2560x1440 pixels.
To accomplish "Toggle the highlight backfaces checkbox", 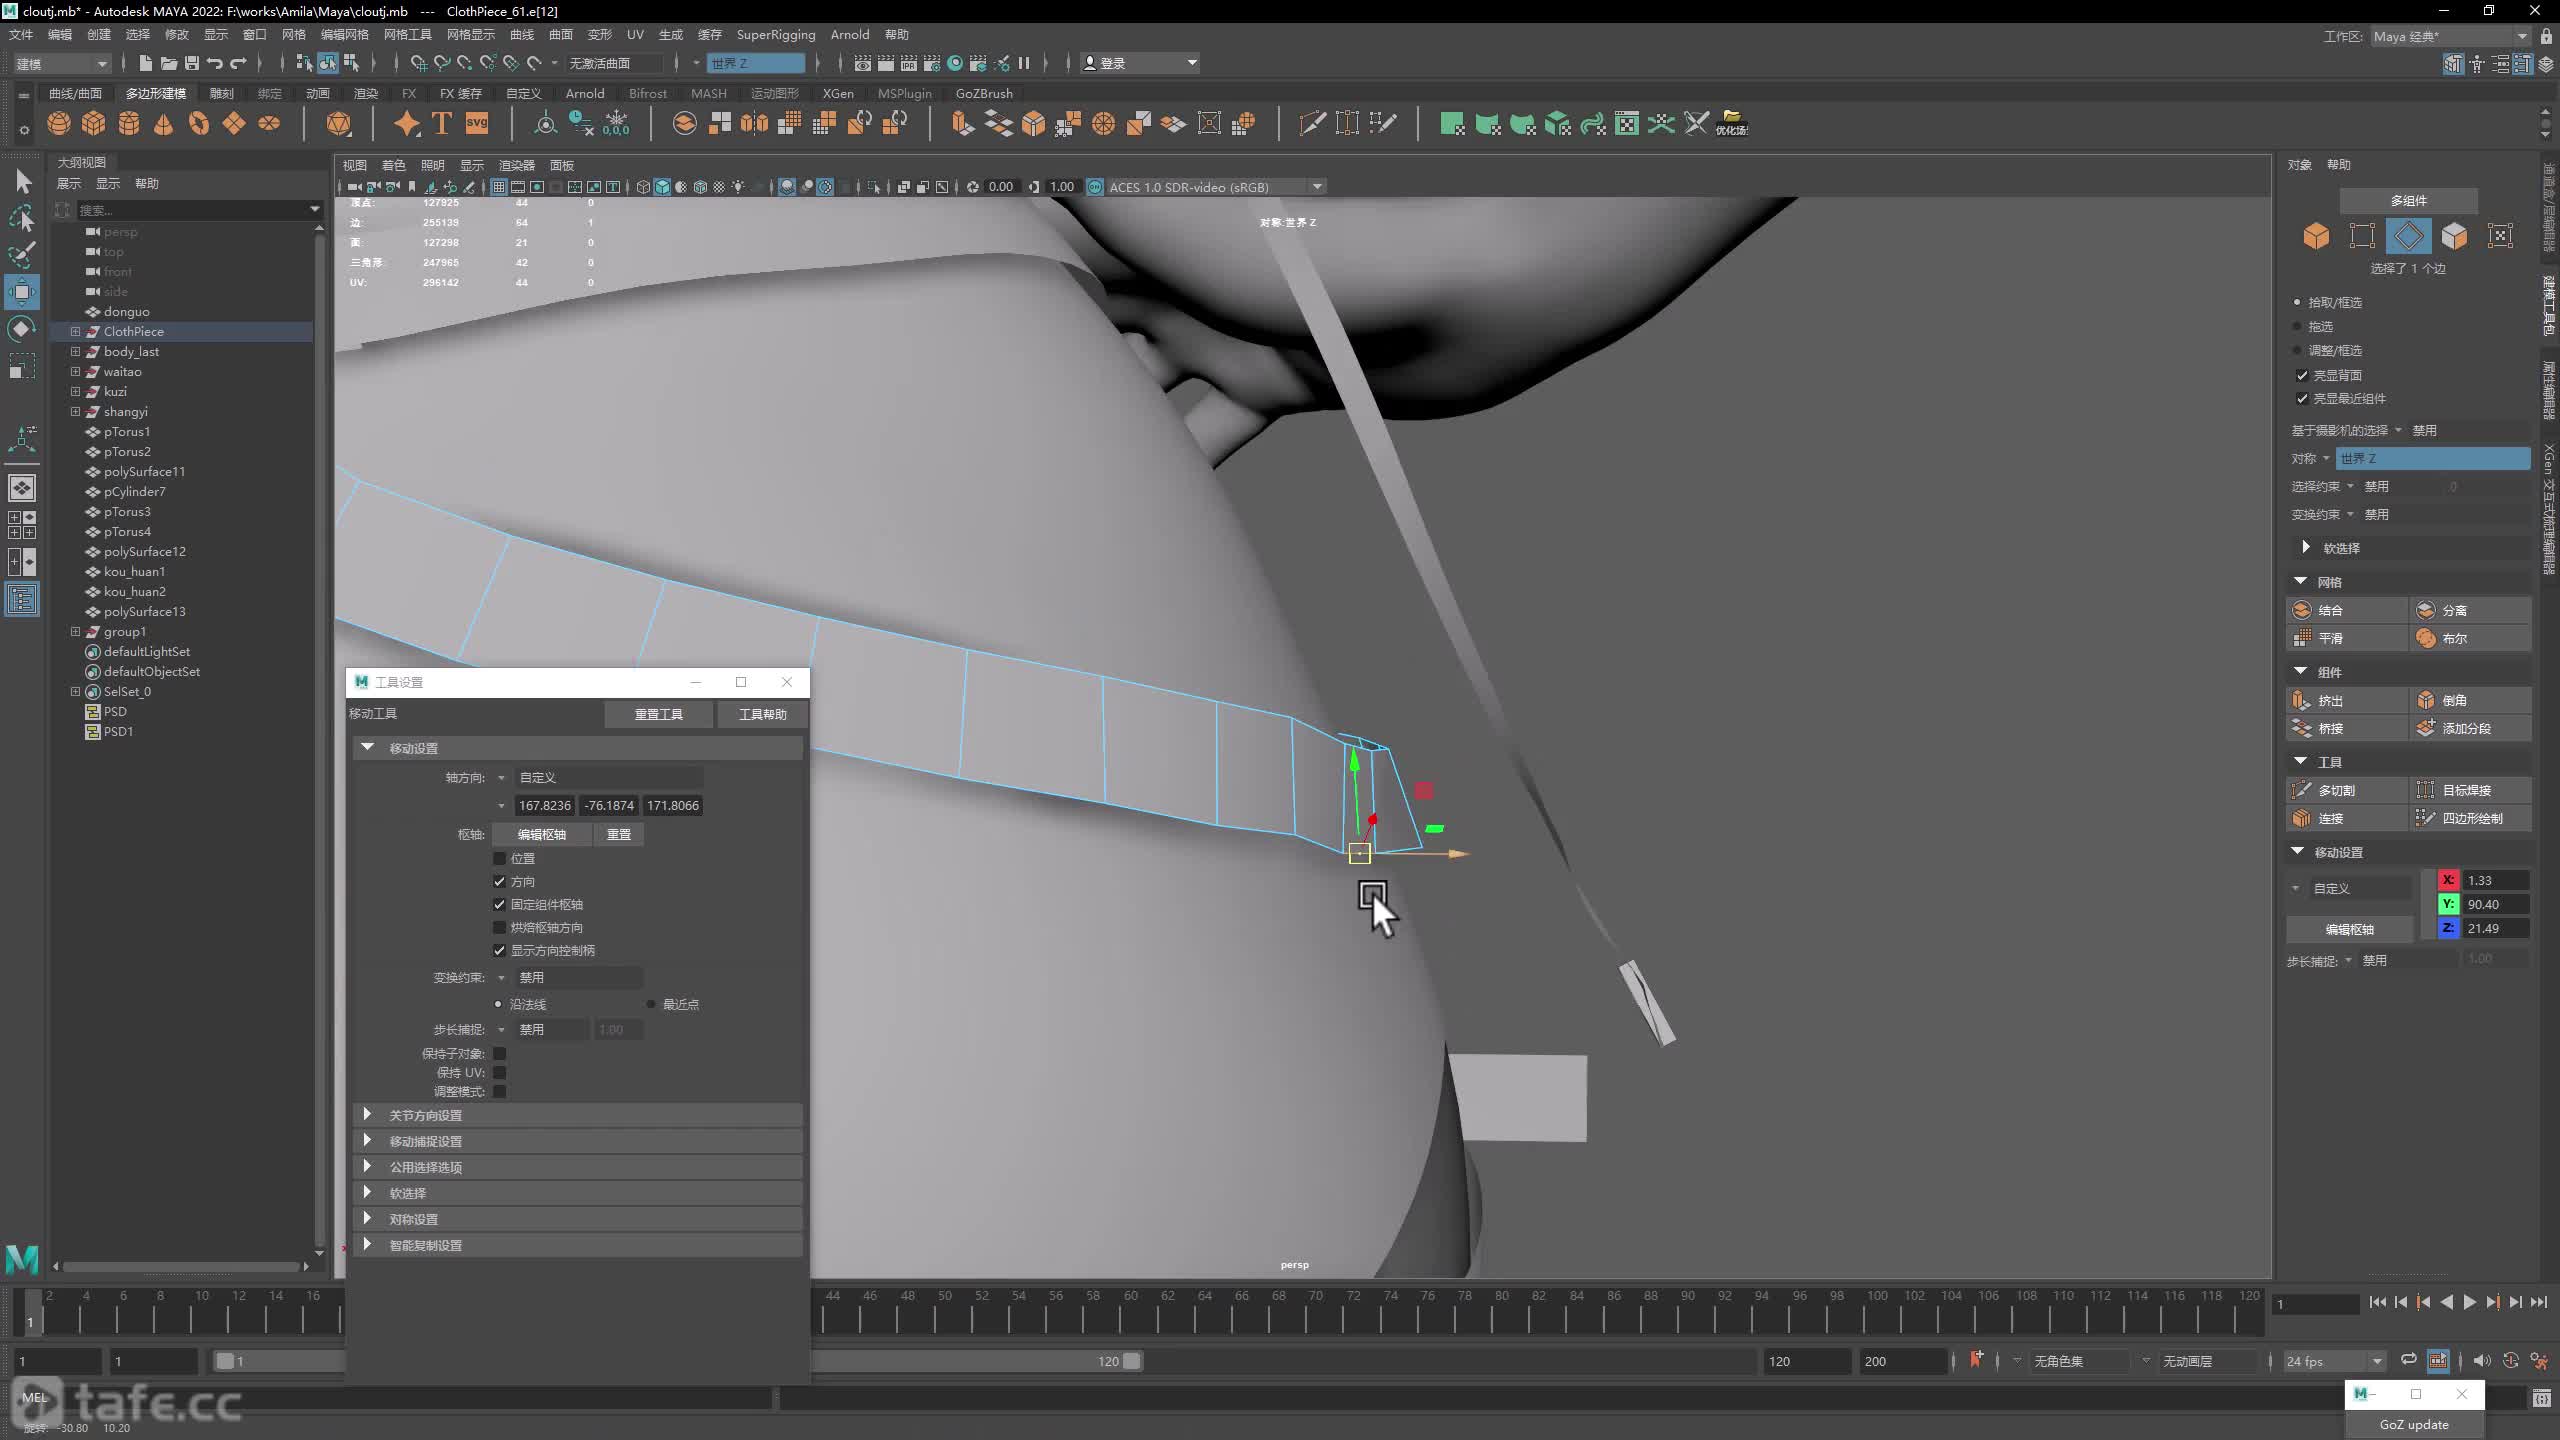I will [2302, 375].
